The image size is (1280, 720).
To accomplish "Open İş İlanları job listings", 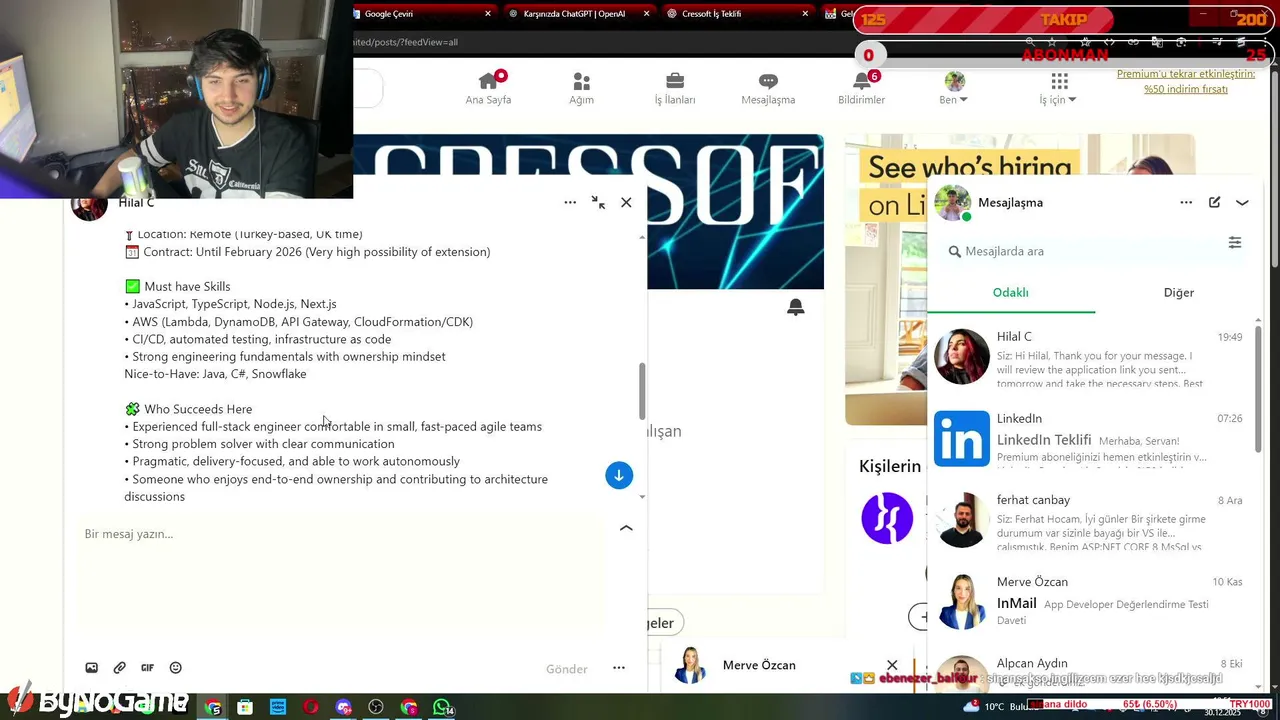I will click(675, 88).
